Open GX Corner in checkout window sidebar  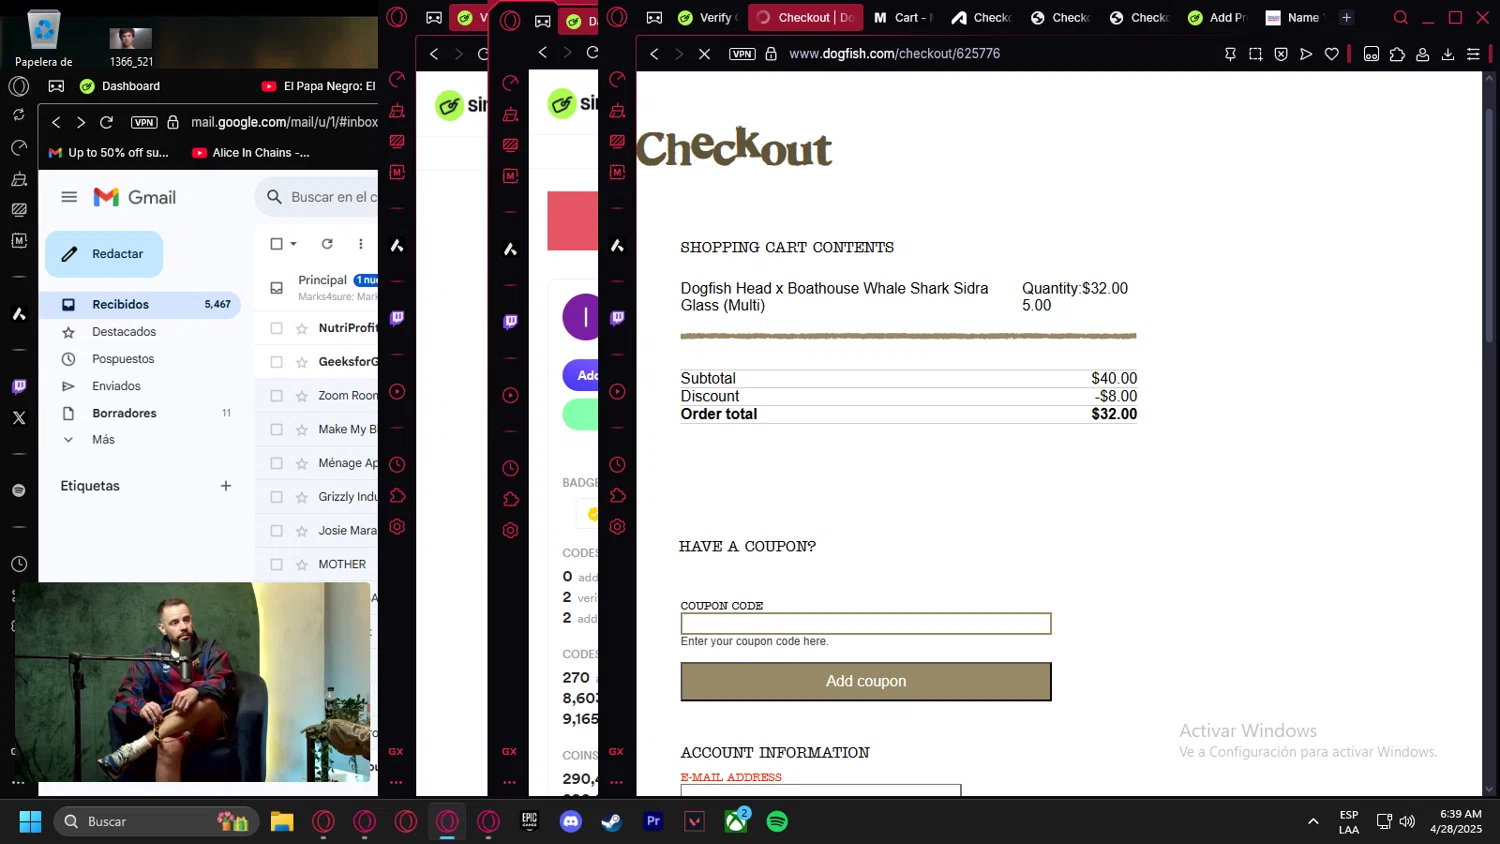[616, 751]
